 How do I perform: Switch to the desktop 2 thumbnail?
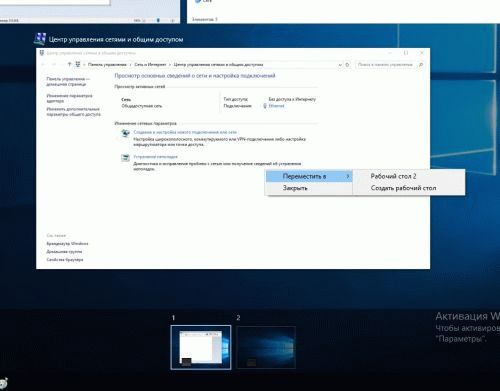point(266,347)
